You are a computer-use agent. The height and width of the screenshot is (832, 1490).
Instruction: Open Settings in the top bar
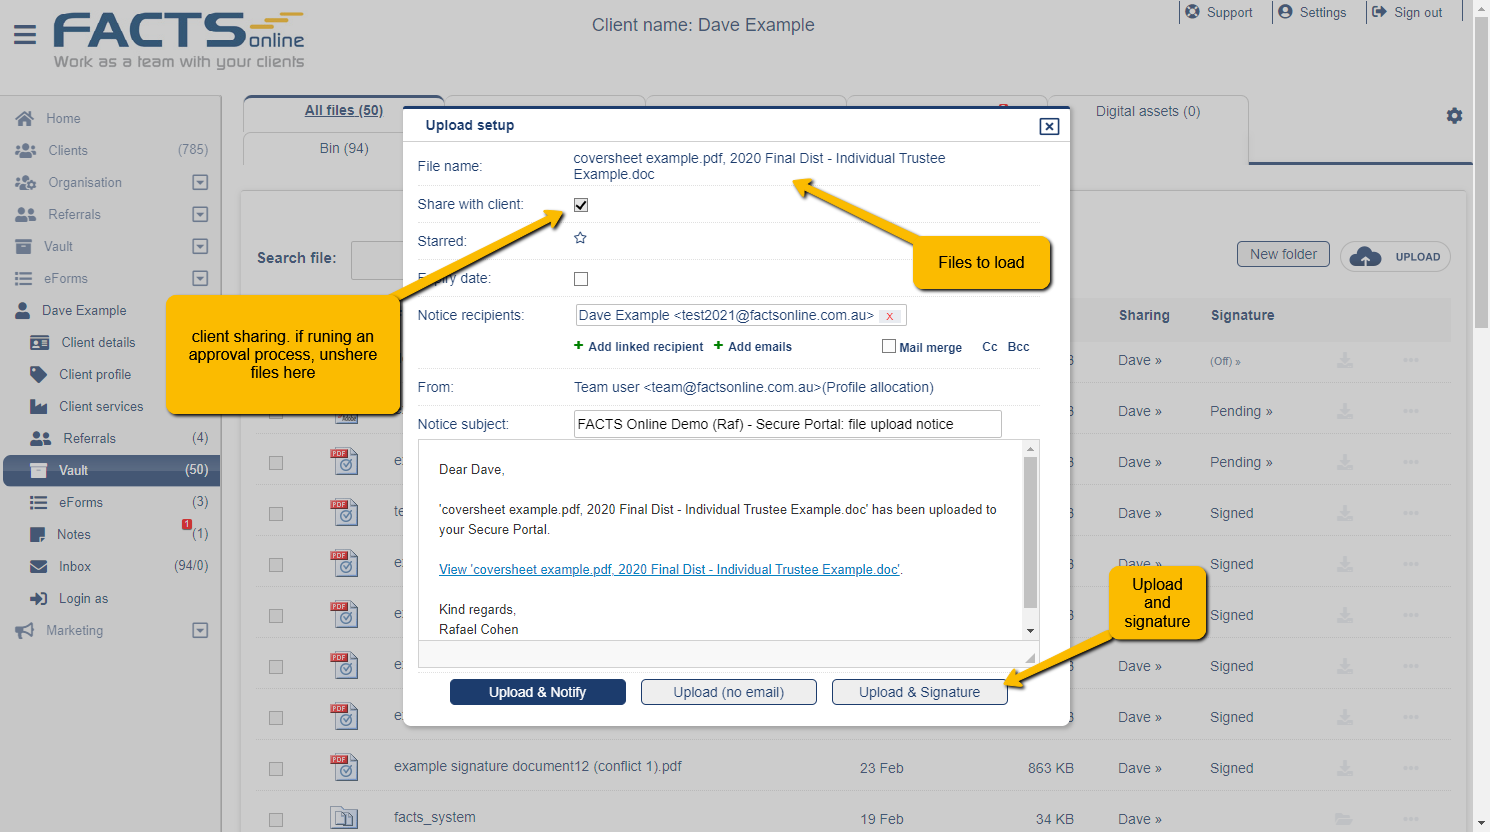click(1312, 12)
